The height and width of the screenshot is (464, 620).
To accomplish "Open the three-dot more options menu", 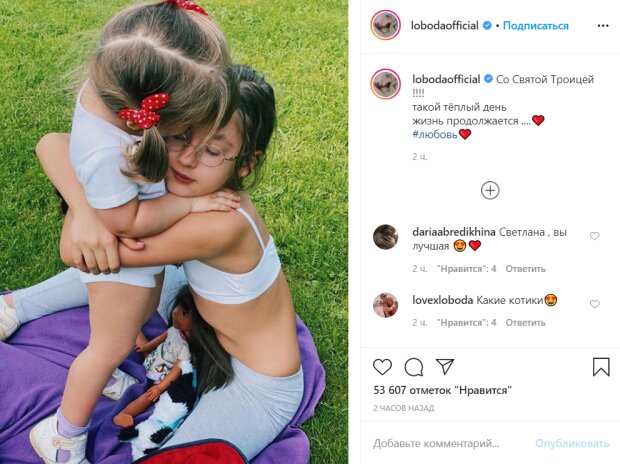I will pos(603,26).
